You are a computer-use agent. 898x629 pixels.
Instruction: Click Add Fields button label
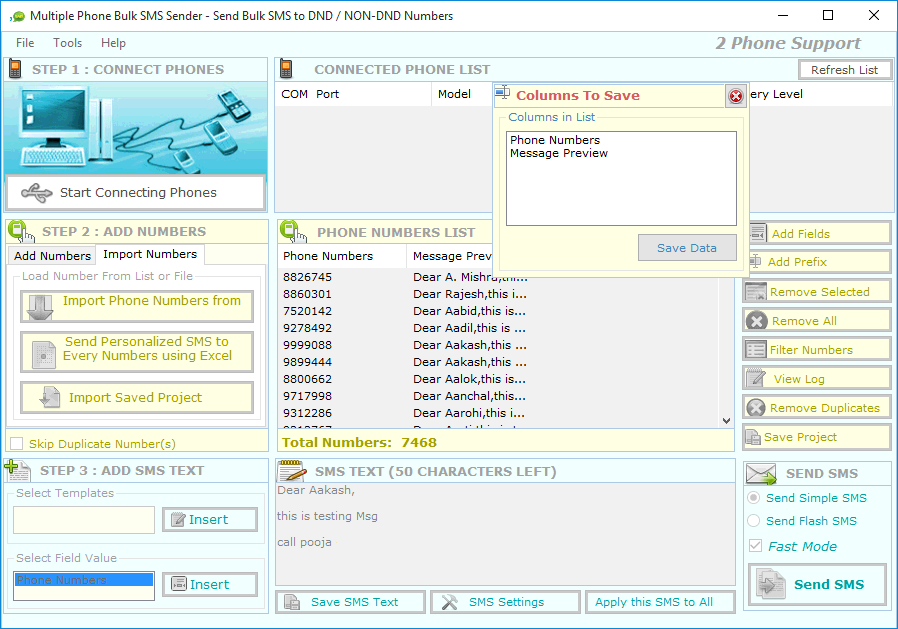[800, 234]
